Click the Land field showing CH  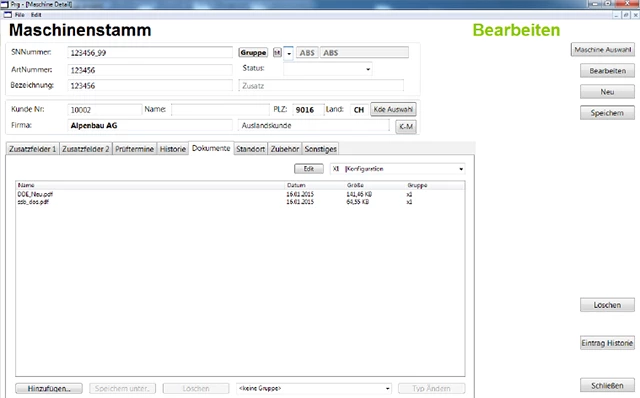click(359, 110)
